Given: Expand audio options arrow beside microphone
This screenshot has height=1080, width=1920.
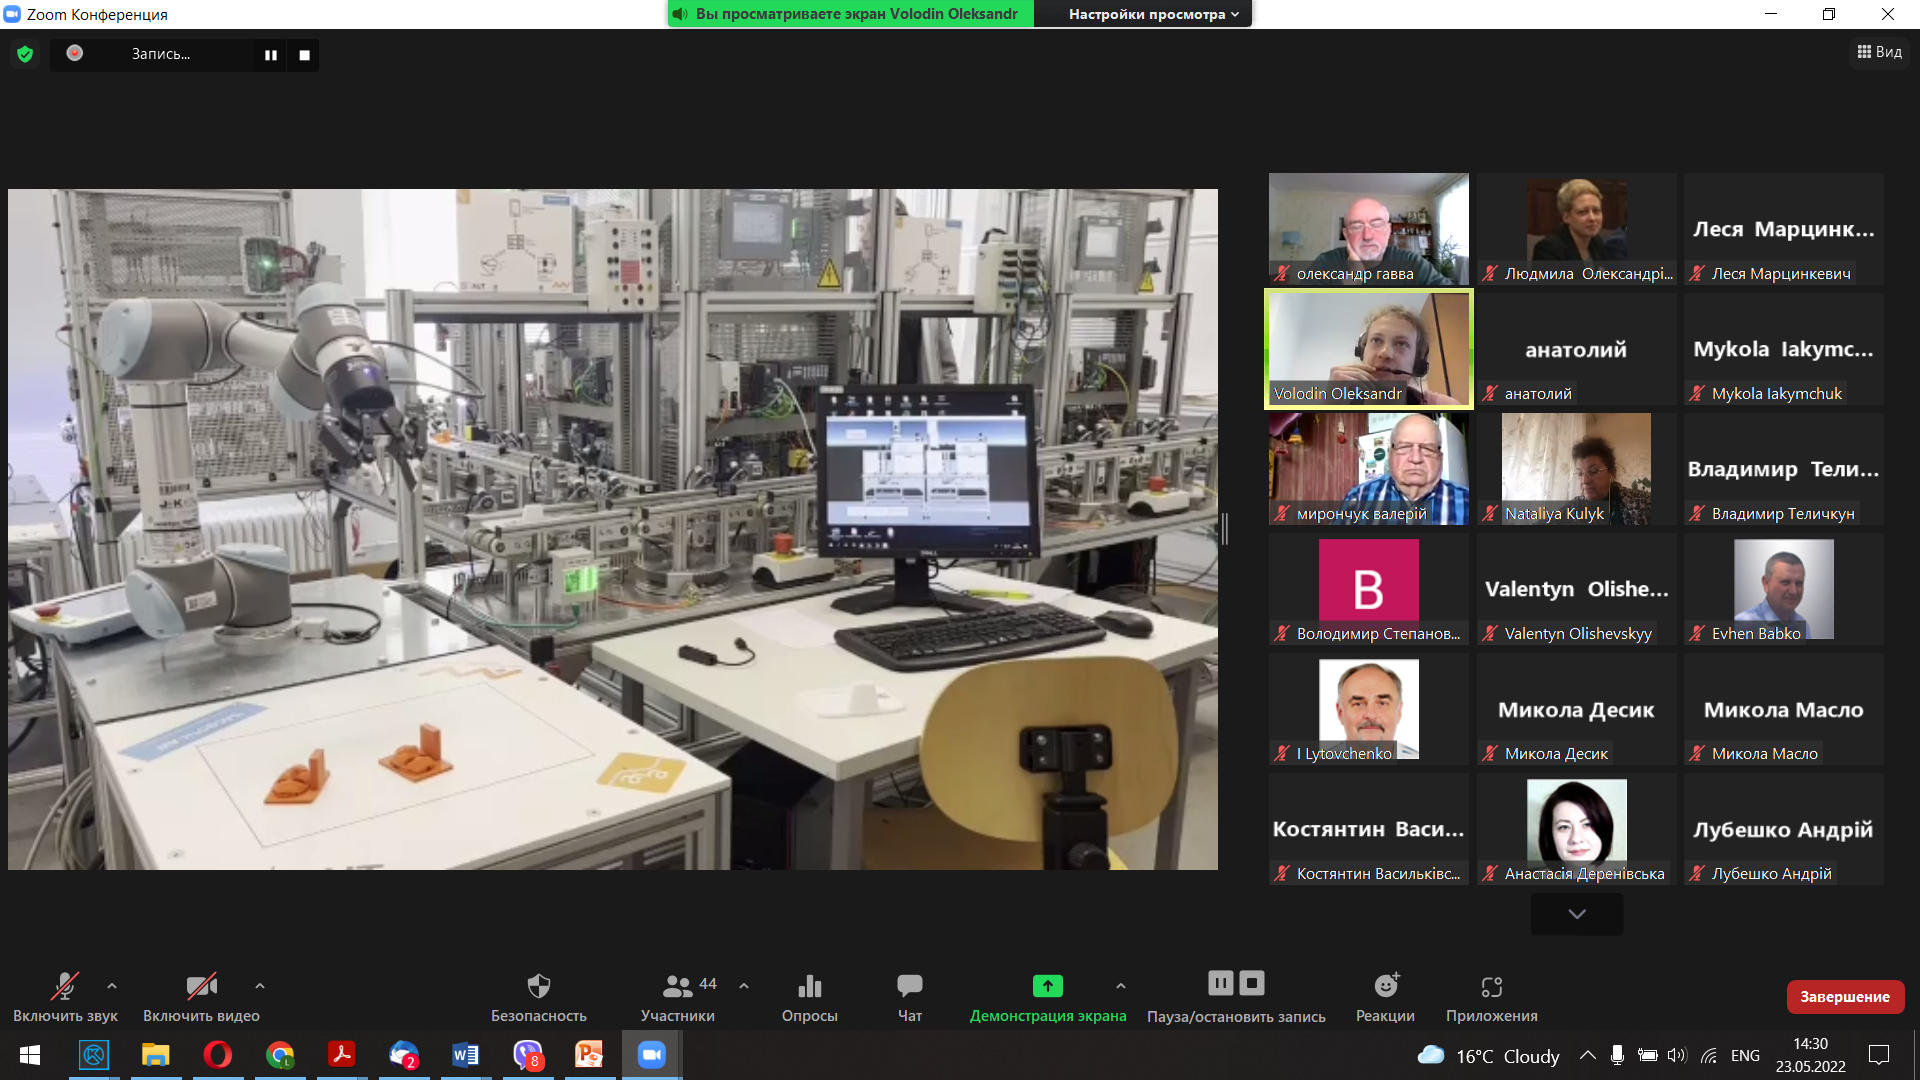Looking at the screenshot, I should [112, 986].
